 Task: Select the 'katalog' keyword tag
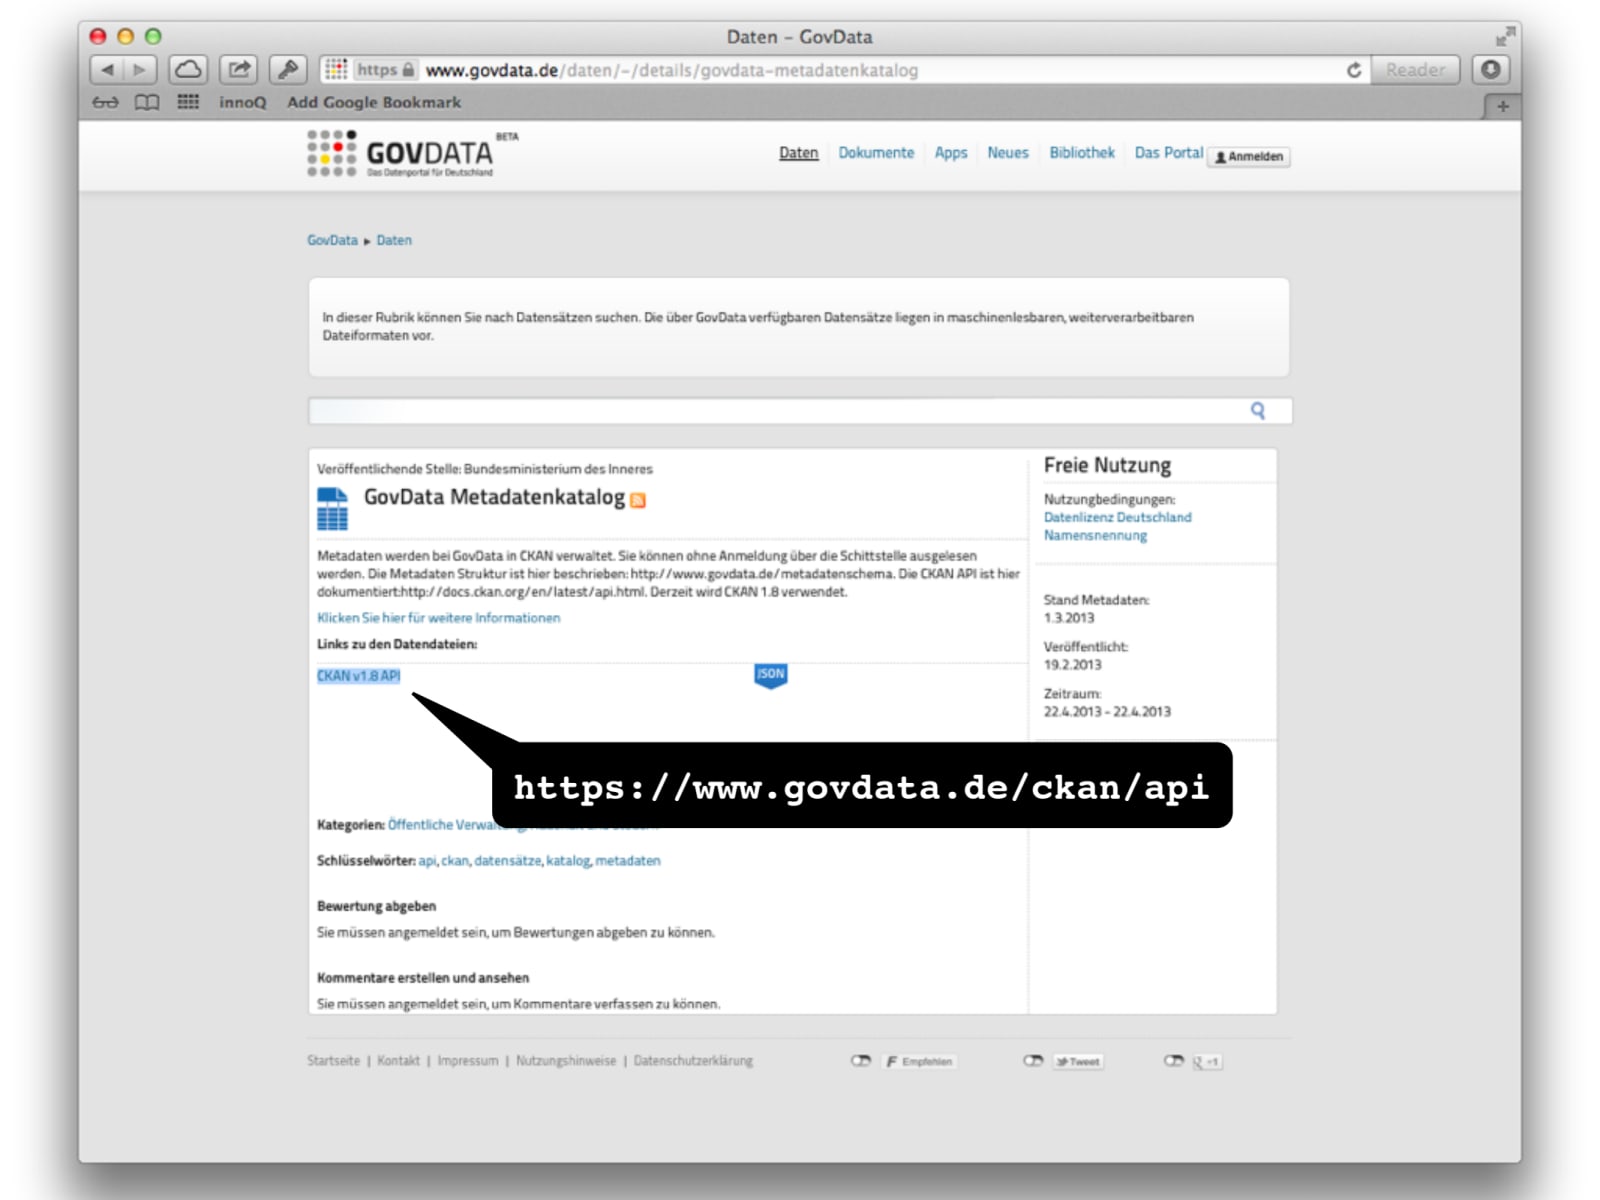568,861
